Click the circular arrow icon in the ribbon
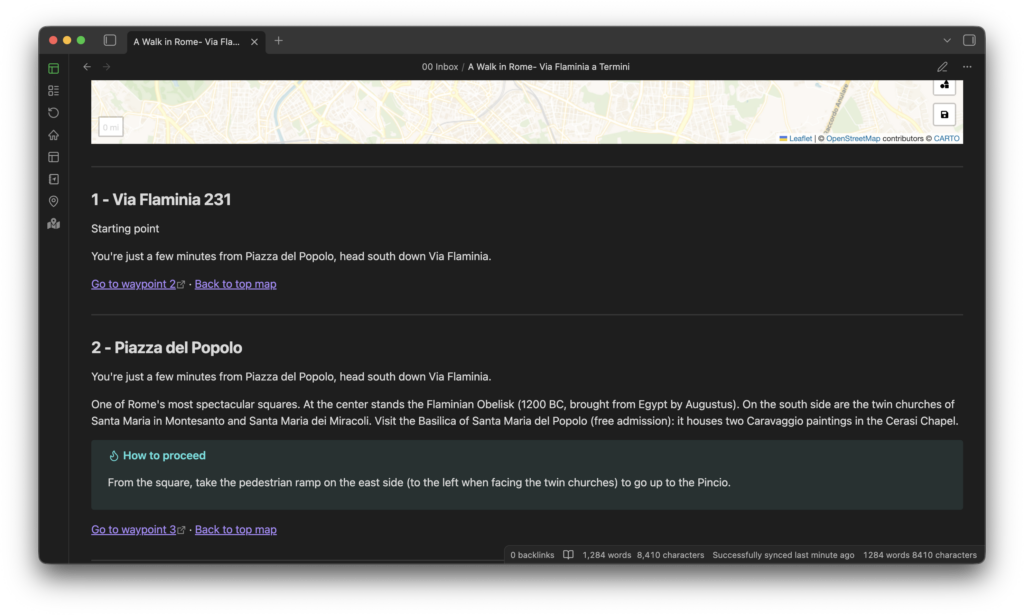 click(53, 113)
